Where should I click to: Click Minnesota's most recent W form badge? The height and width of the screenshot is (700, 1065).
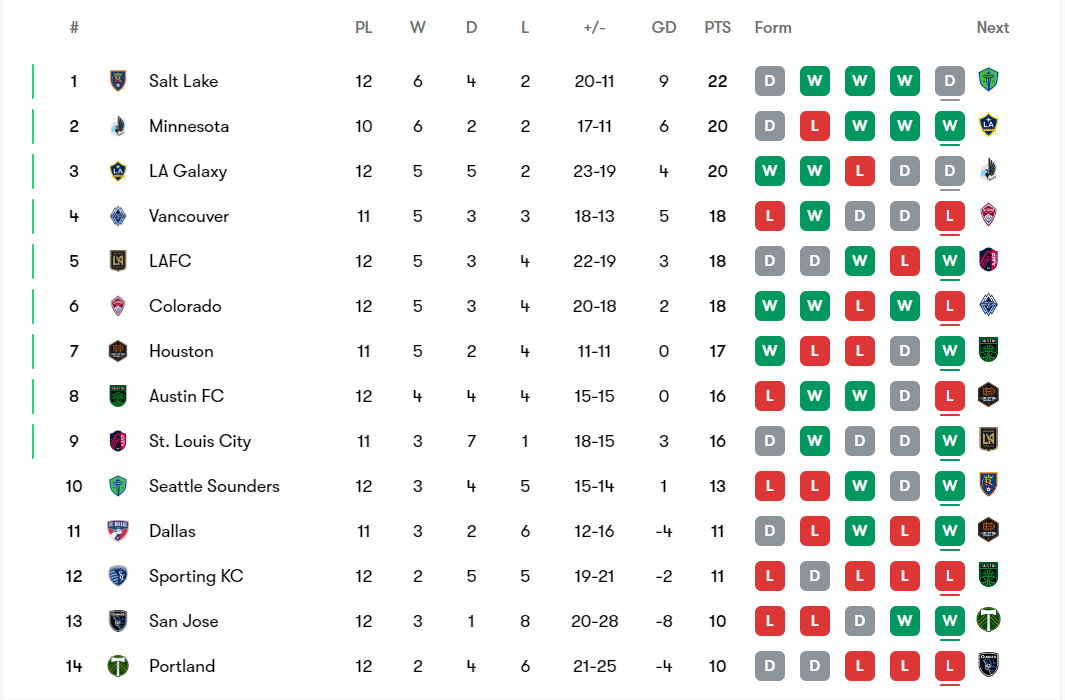click(x=949, y=126)
